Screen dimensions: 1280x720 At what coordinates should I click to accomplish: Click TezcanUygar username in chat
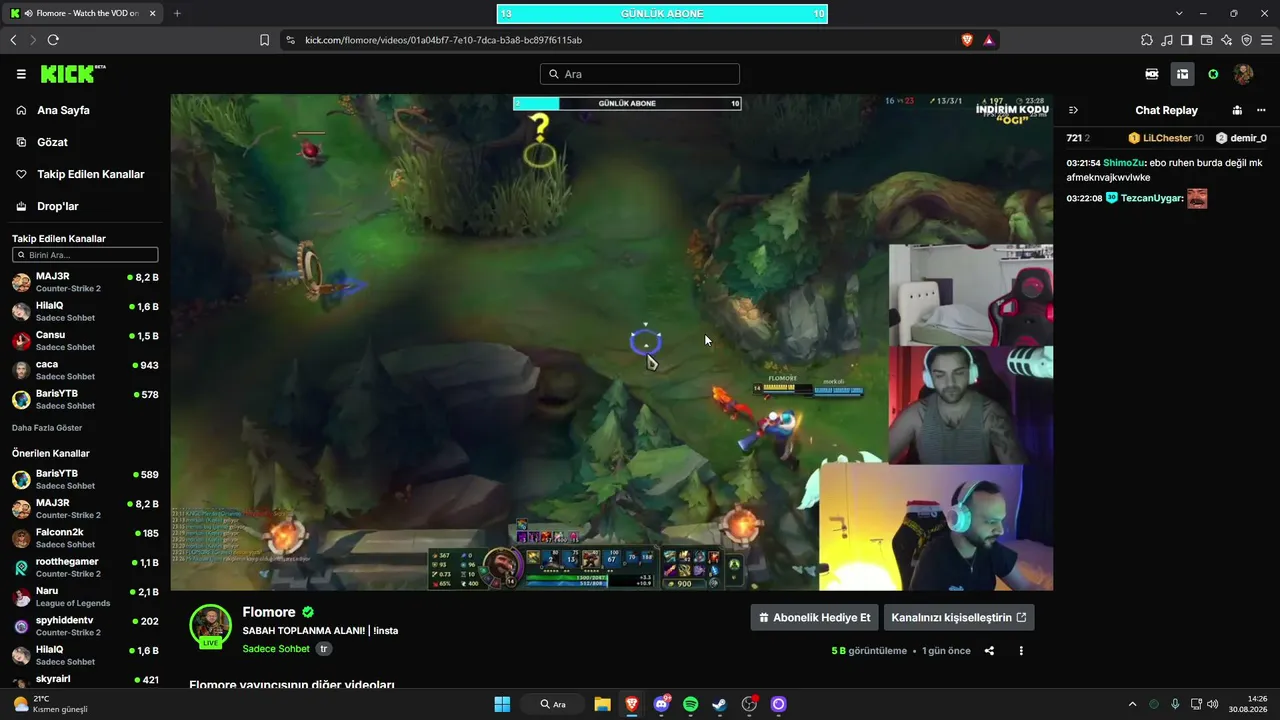tap(1152, 198)
